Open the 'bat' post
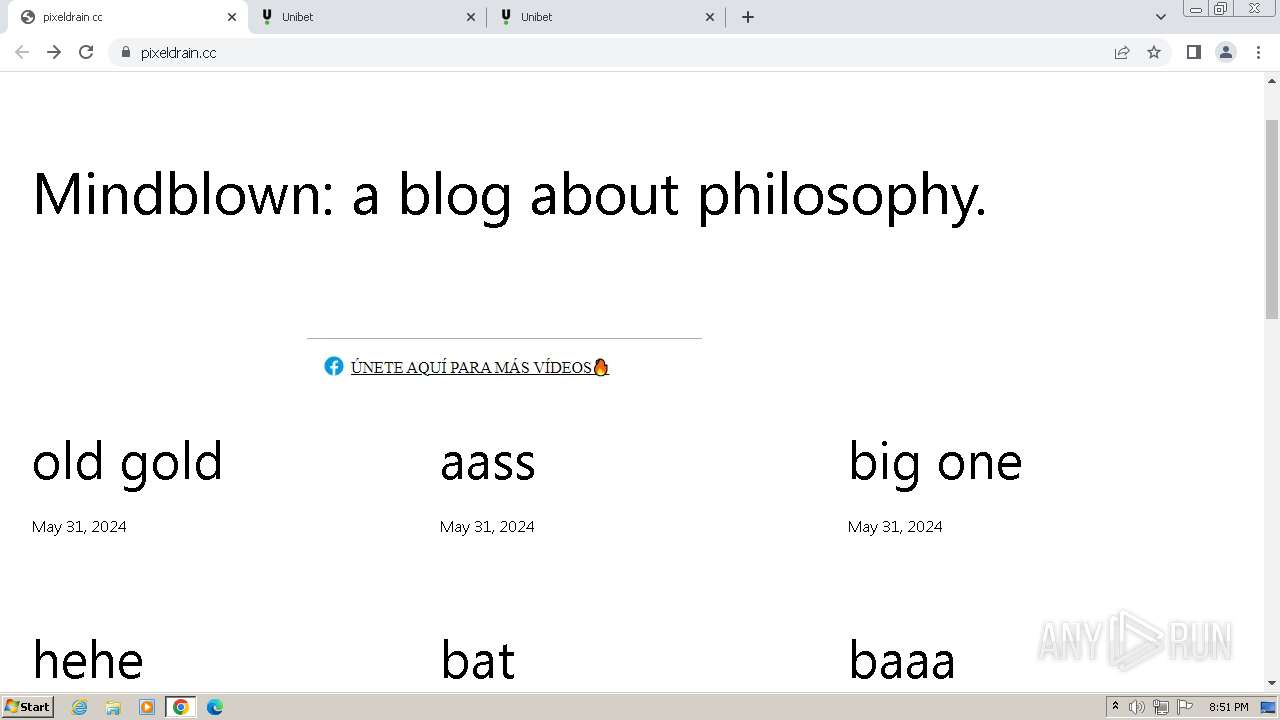Screen dimensions: 1280x720 click(x=478, y=660)
